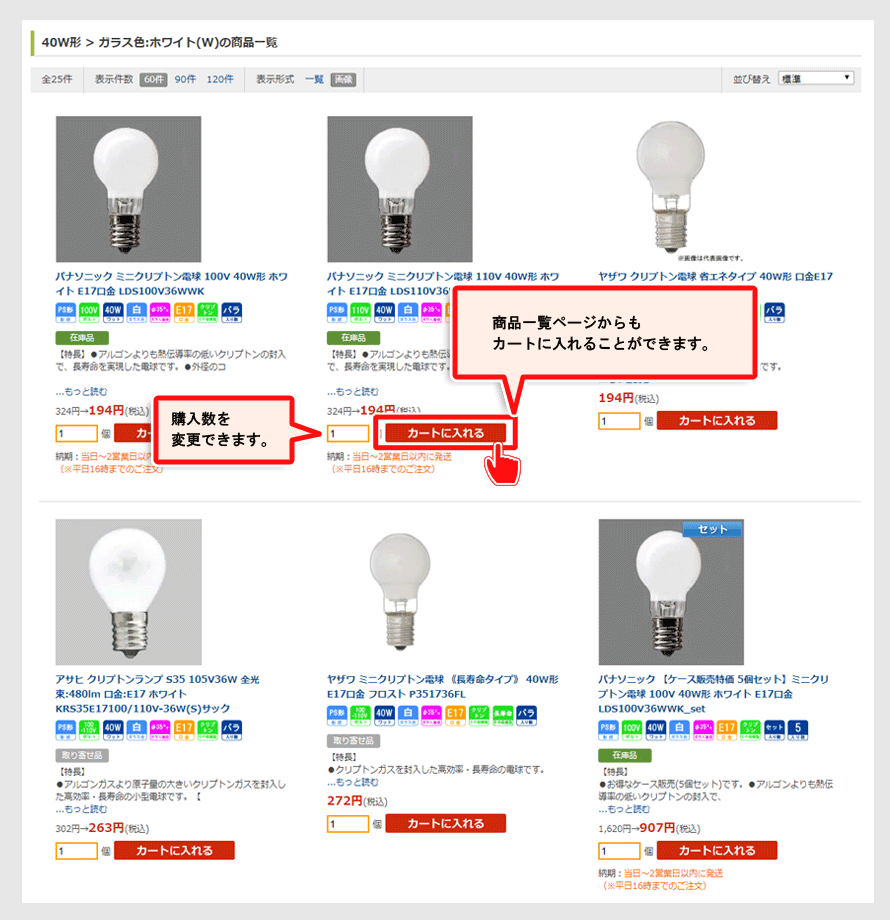Click the 100V badge under Panasonic 5個セット
890x920 pixels.
coord(632,730)
